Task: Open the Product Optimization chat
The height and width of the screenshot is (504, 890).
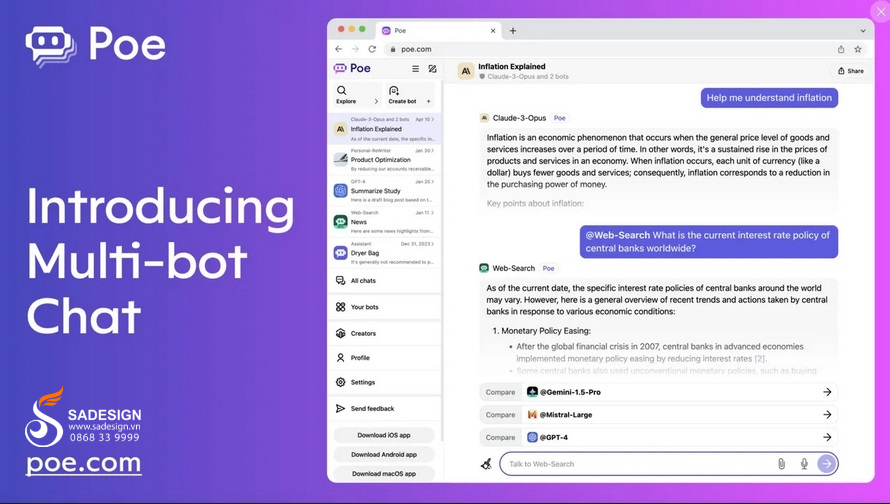Action: 384,160
